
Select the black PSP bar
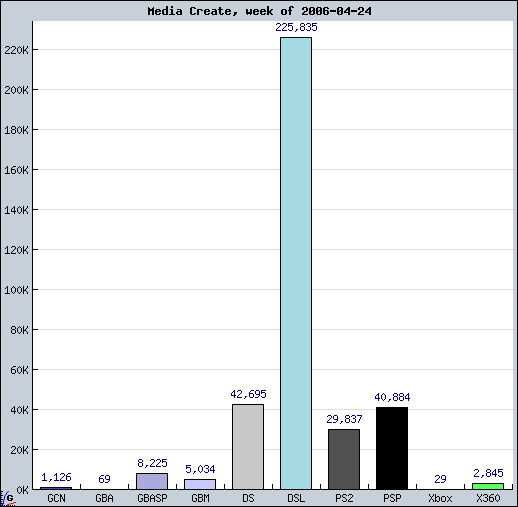392,448
